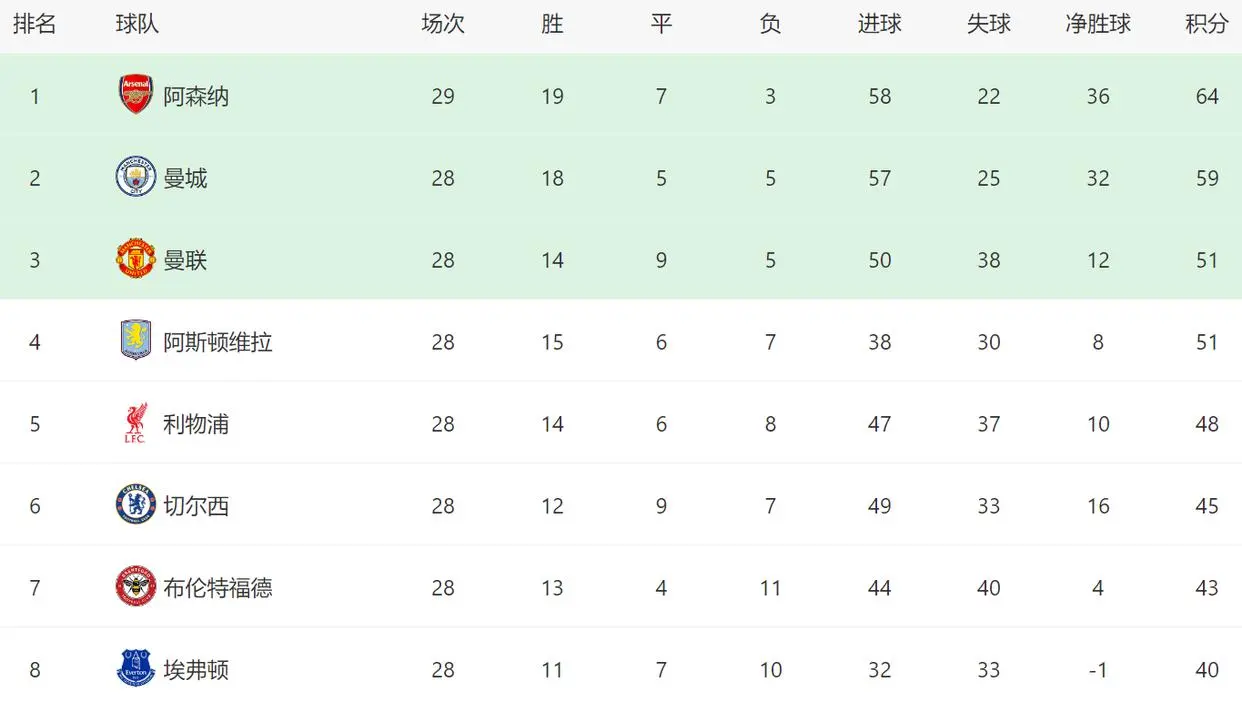Click the Chelsea club crest
1242x702 pixels.
point(135,505)
